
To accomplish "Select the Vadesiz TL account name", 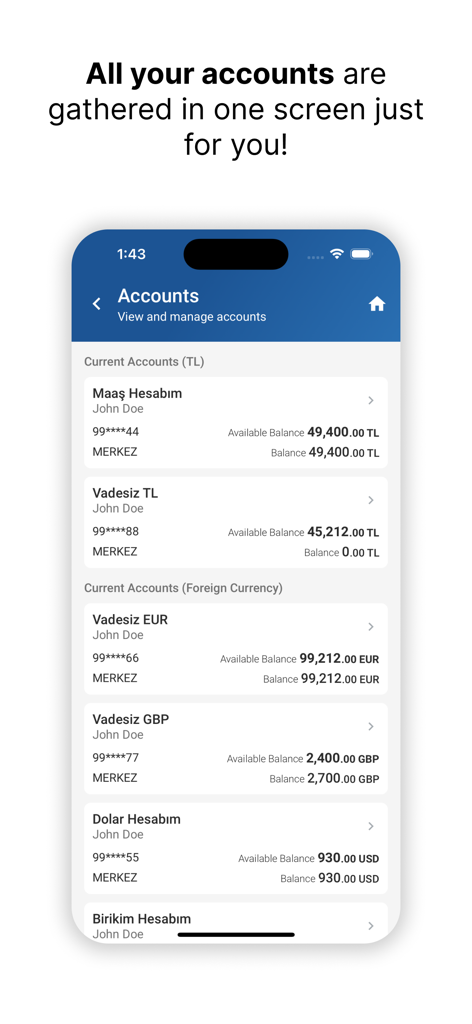I will (125, 493).
